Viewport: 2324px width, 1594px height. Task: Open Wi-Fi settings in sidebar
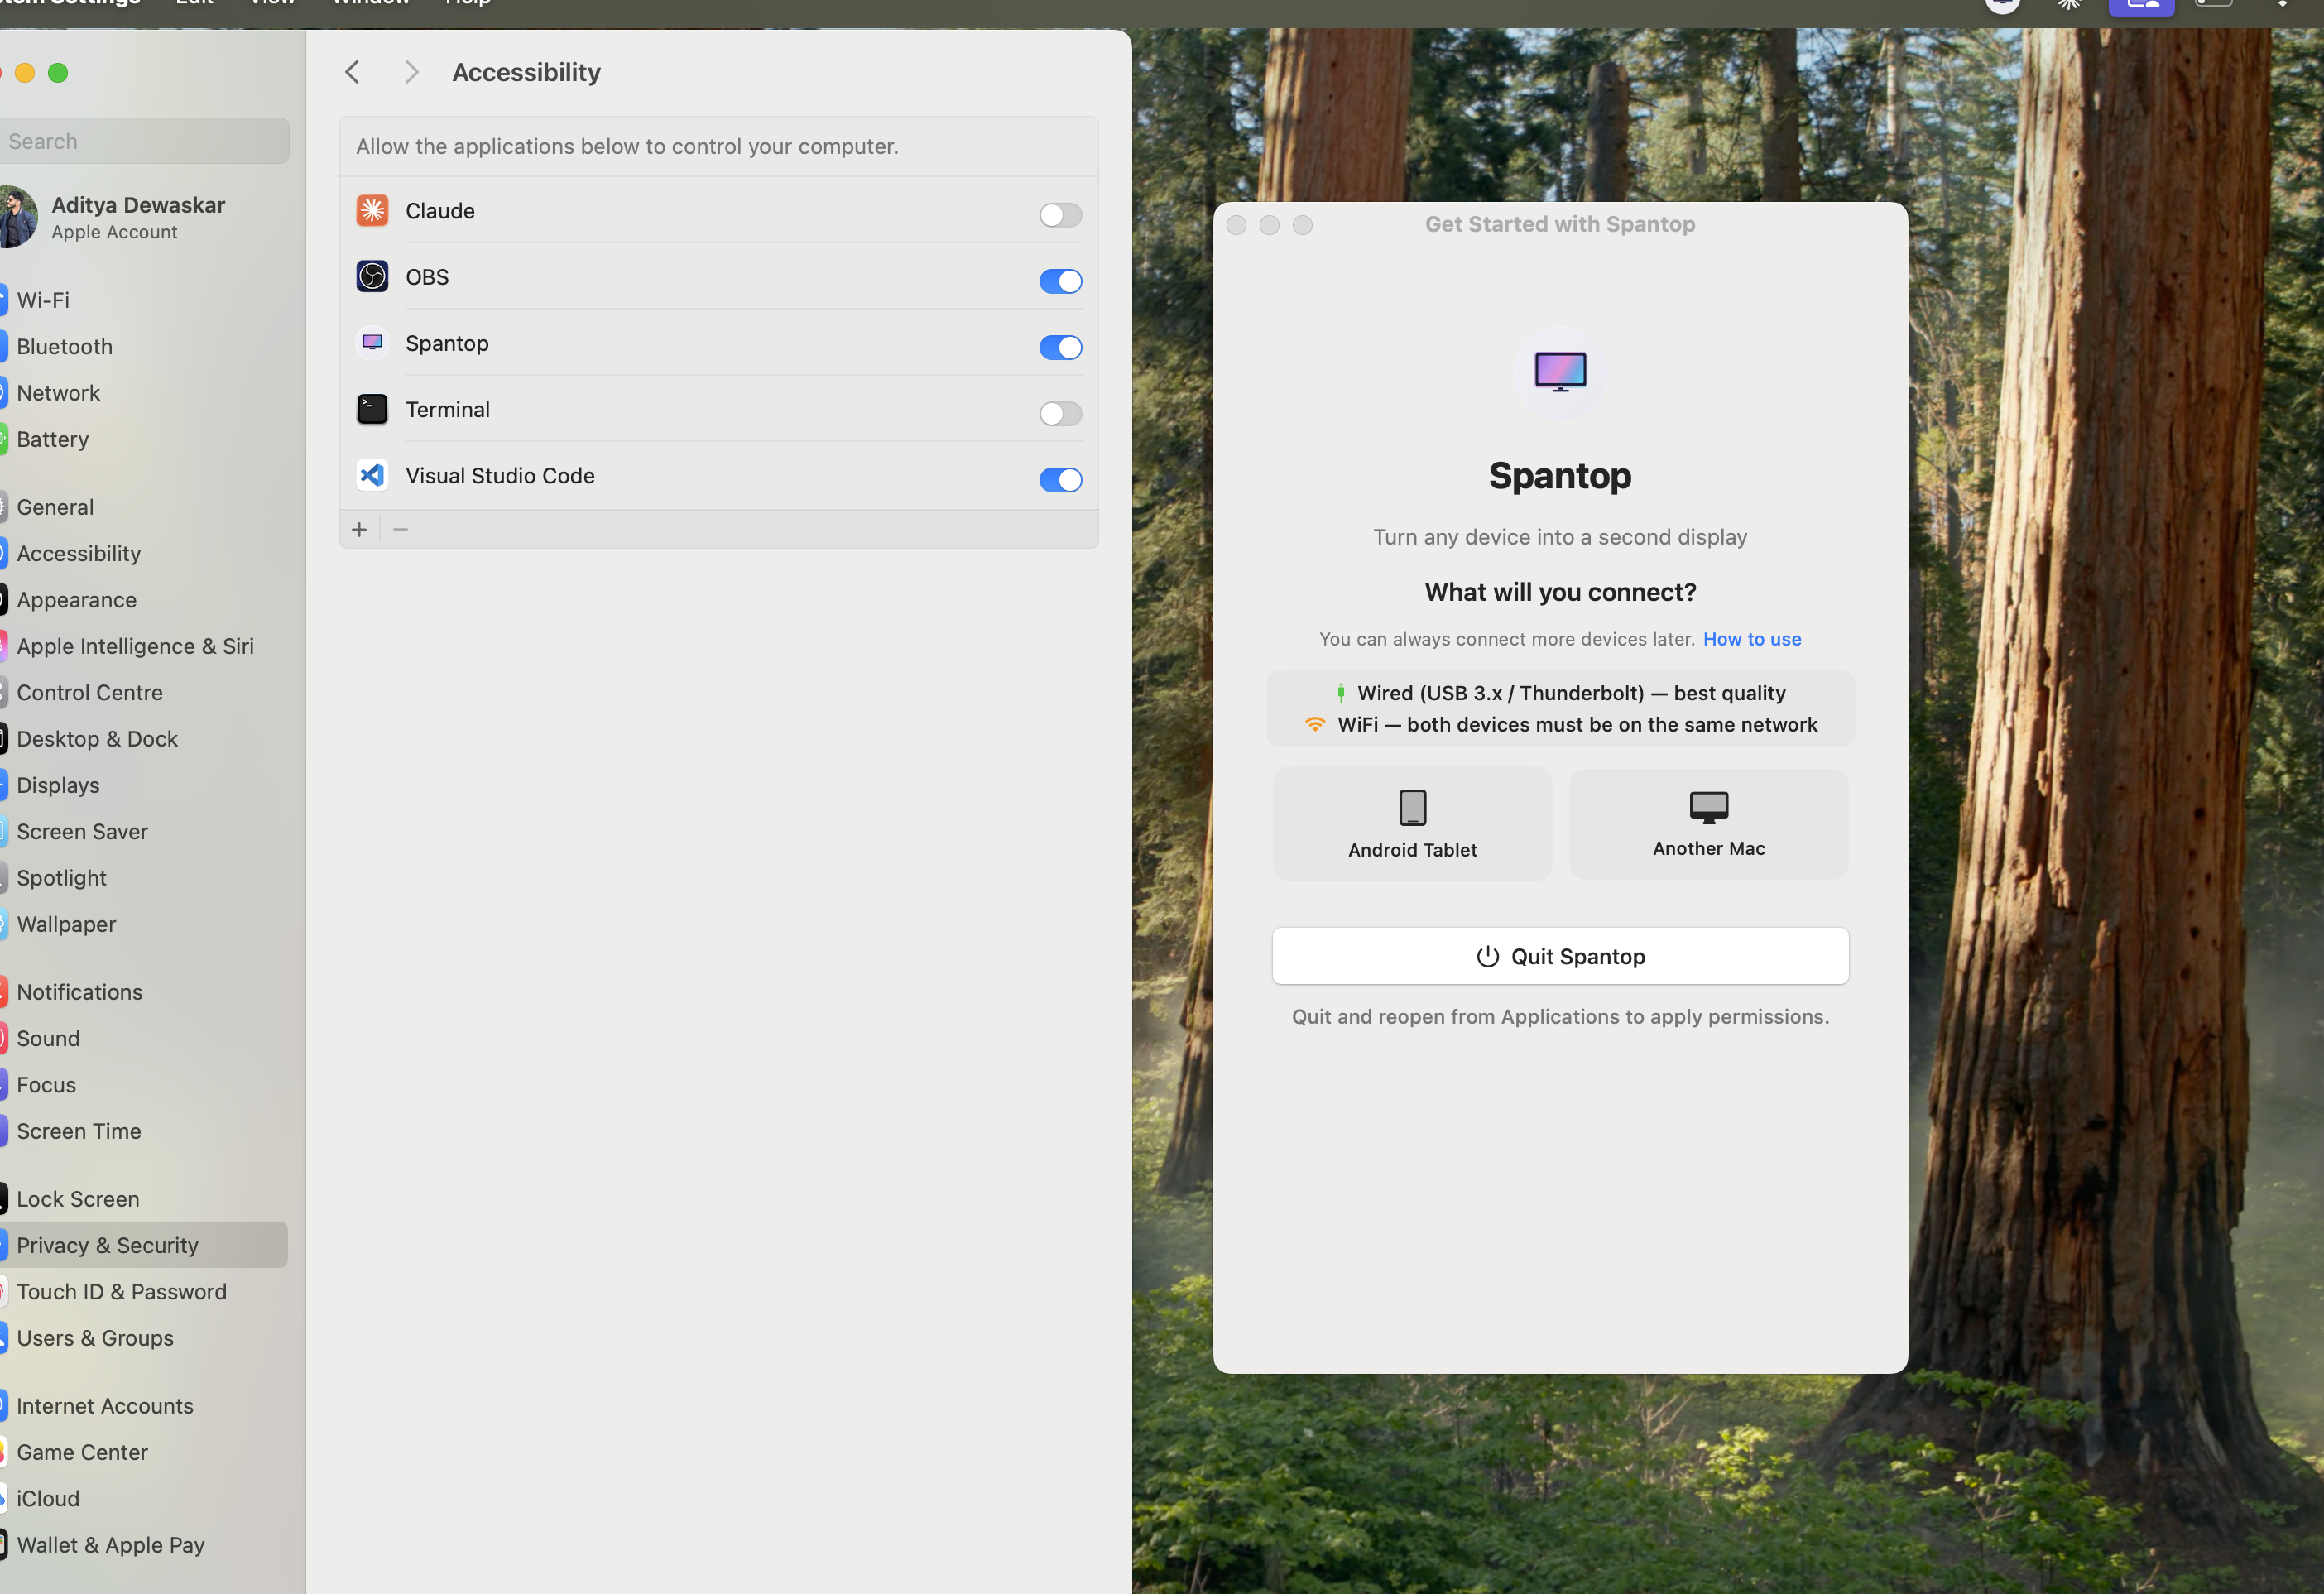(x=144, y=300)
